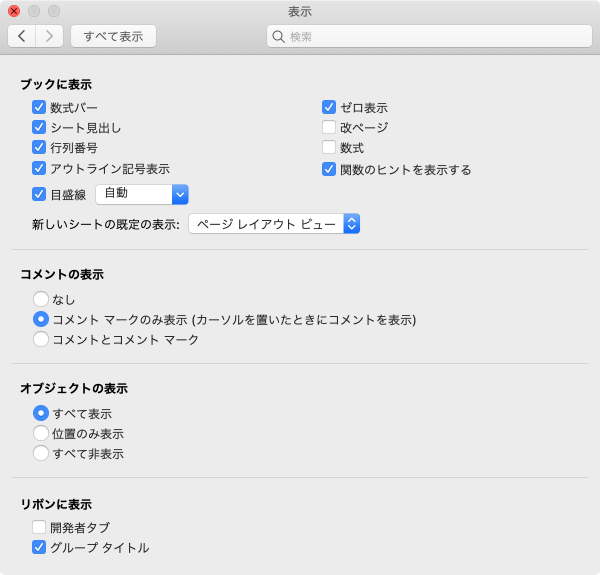This screenshot has height=575, width=600.
Task: Enable the 改ページ checkbox
Action: tap(329, 127)
